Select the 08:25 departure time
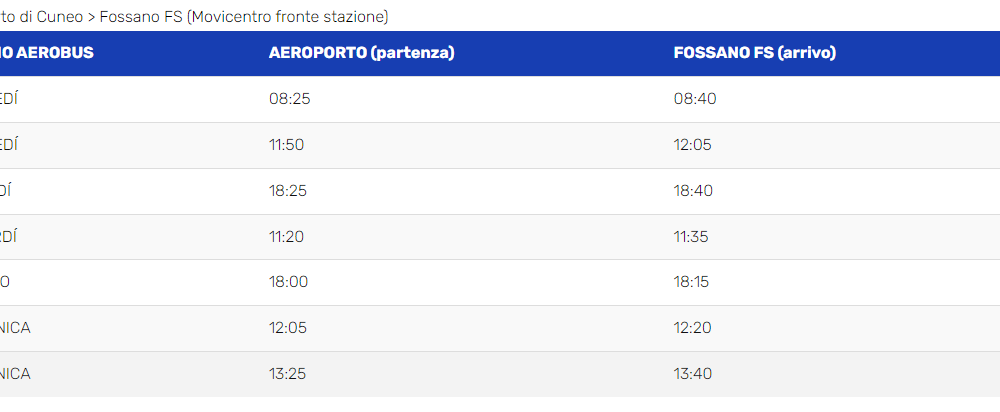Viewport: 1000px width, 412px height. 290,99
